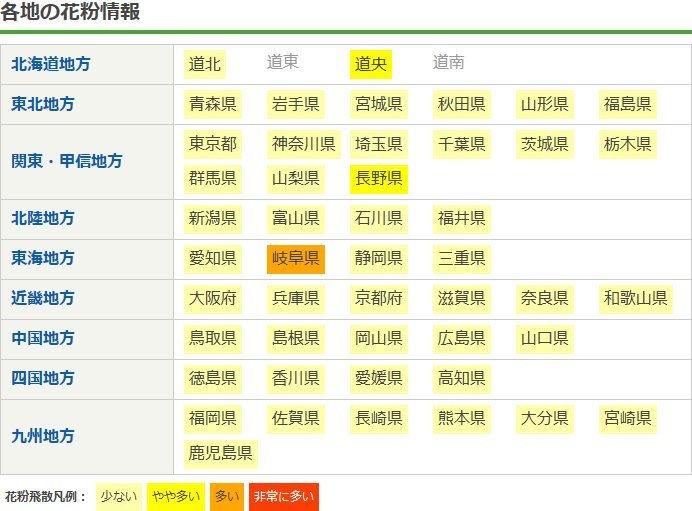Open 大阪府 pollen information
The height and width of the screenshot is (511, 692).
213,298
